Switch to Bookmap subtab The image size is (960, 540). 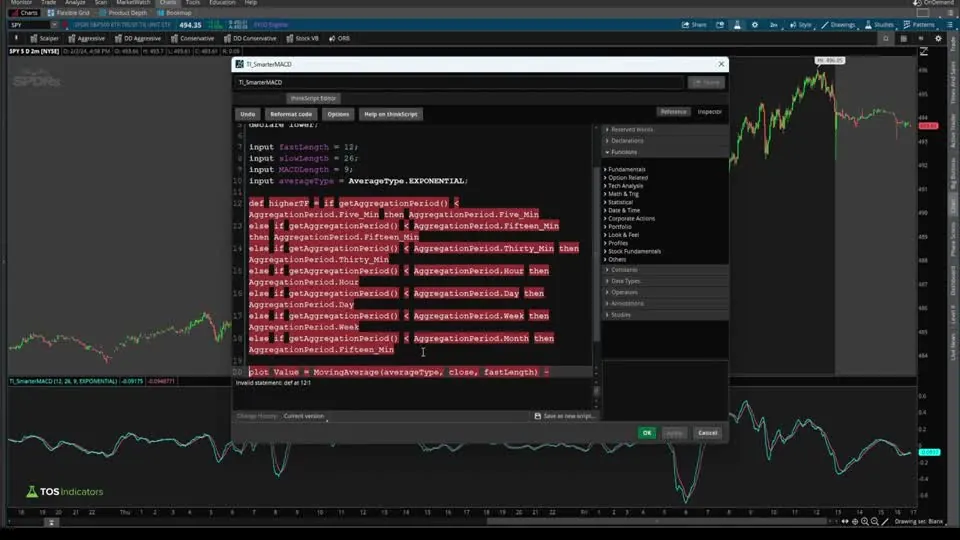pos(174,13)
